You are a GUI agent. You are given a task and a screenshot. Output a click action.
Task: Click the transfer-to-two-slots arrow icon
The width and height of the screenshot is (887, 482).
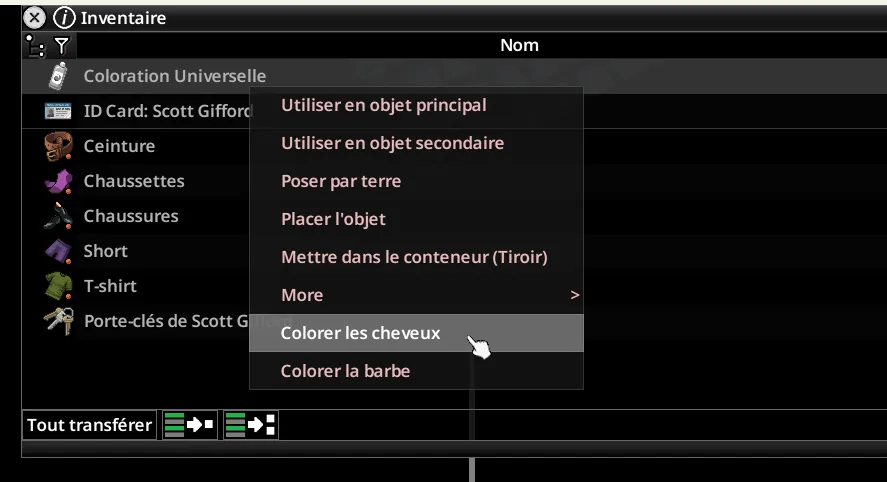[x=251, y=425]
